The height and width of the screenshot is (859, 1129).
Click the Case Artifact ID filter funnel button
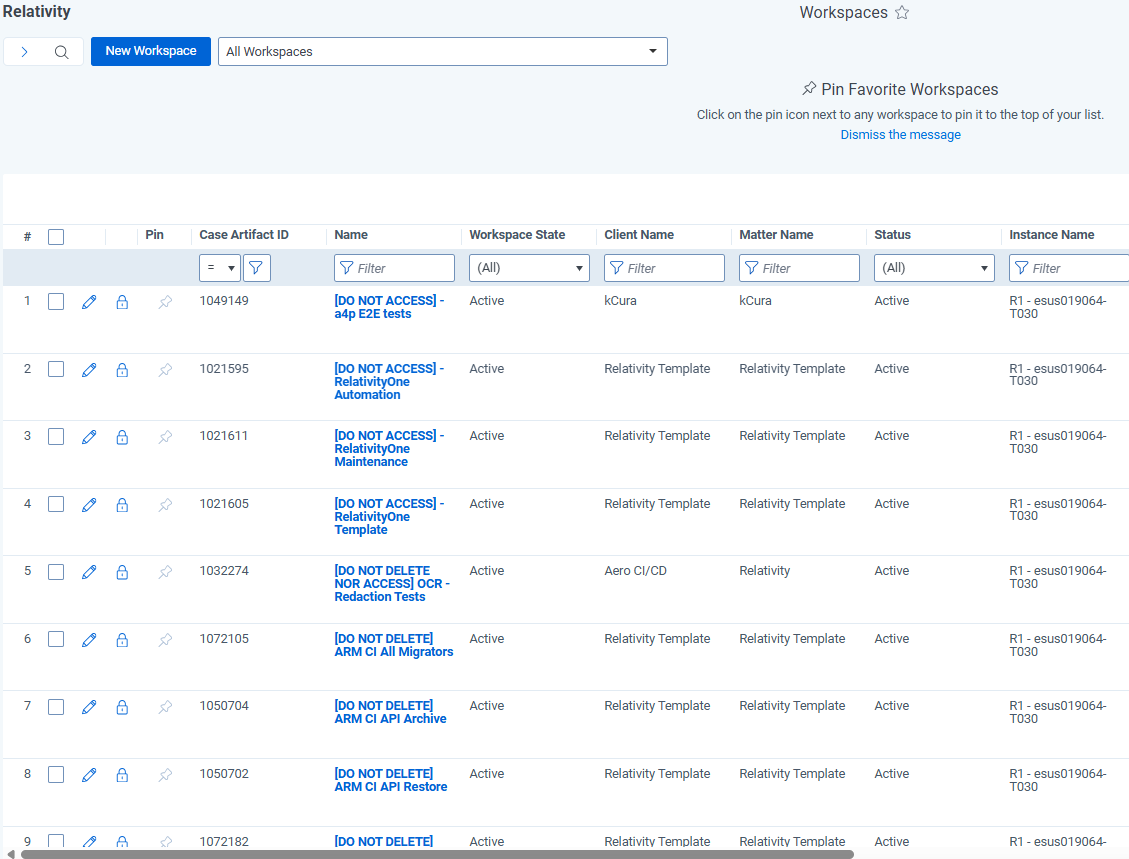pyautogui.click(x=256, y=268)
